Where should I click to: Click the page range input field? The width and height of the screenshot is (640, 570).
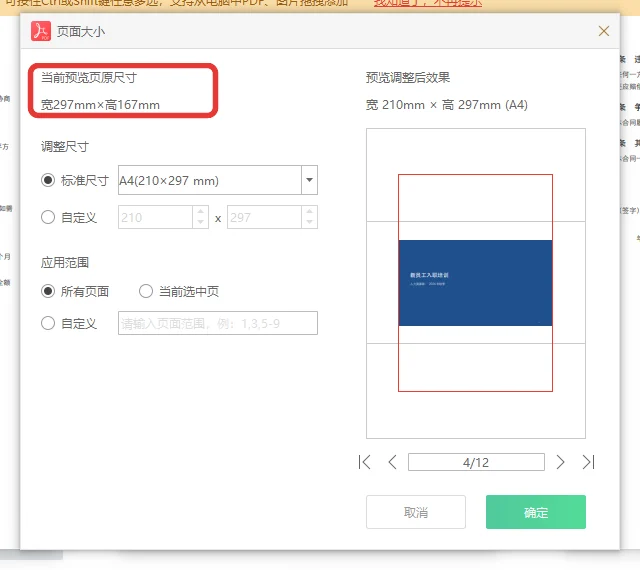coord(218,323)
